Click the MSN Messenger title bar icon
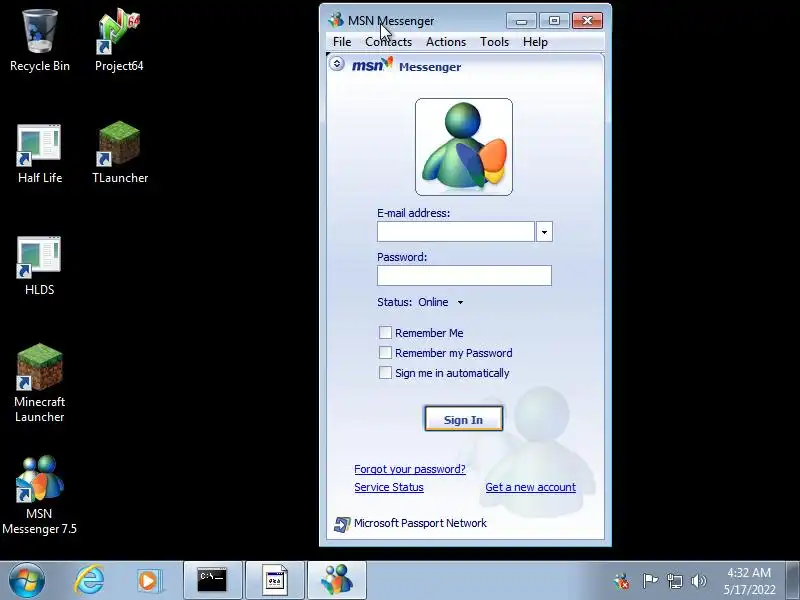The width and height of the screenshot is (800, 600). point(336,20)
